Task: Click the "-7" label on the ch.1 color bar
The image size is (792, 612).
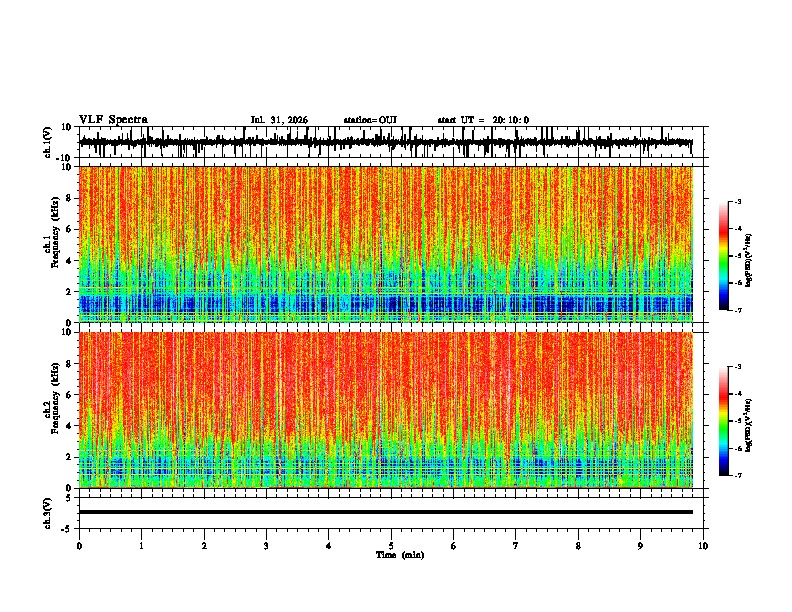Action: (737, 310)
